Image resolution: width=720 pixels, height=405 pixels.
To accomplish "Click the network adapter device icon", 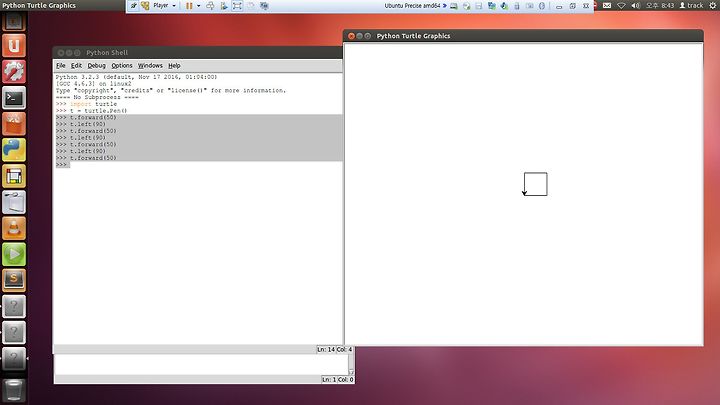I will [492, 6].
